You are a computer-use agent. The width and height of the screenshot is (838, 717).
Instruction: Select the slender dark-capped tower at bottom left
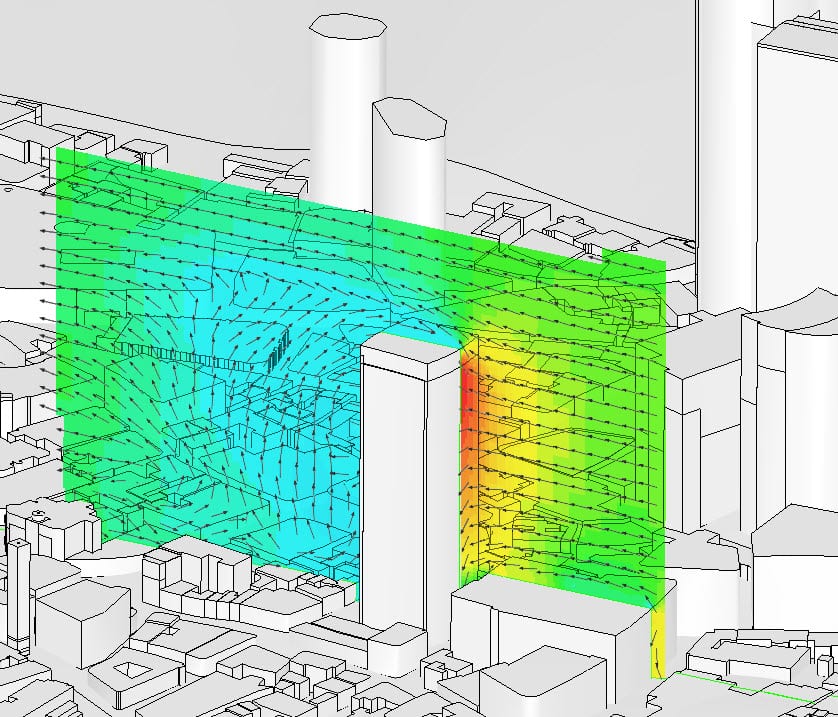pos(21,590)
